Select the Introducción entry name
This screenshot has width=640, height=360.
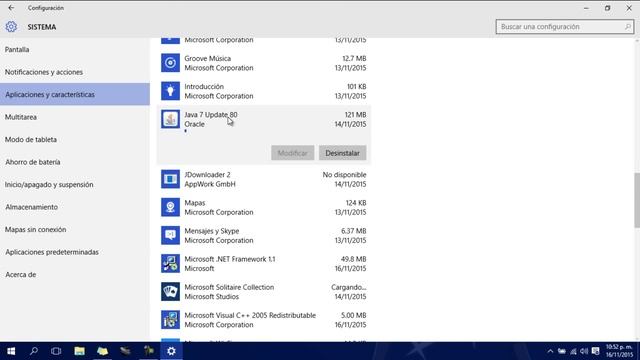coord(204,87)
